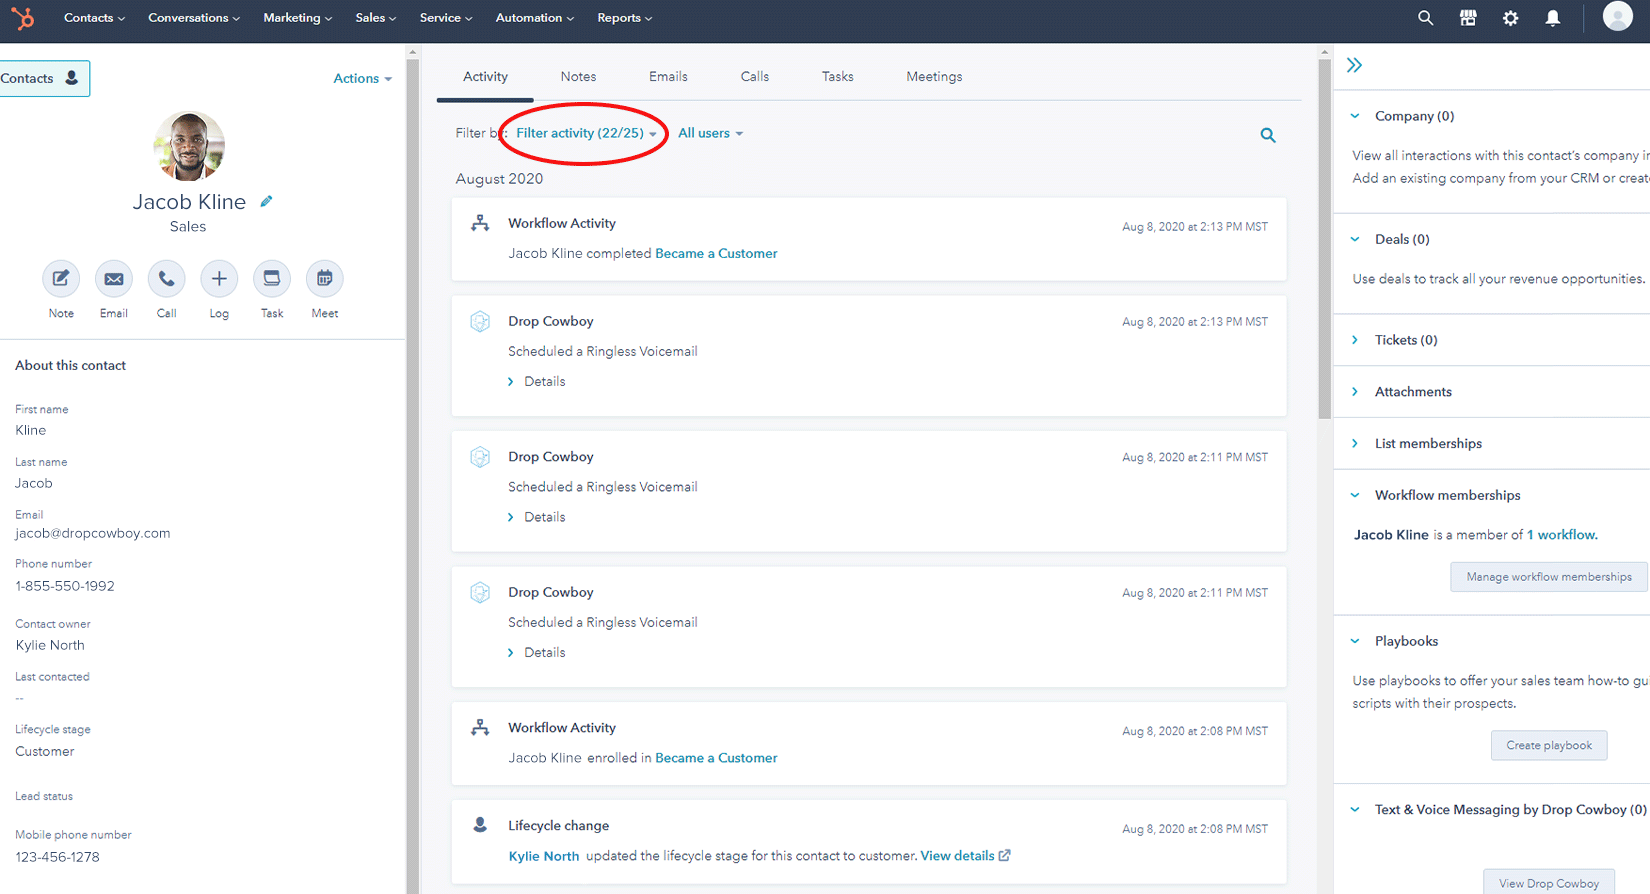1650x894 pixels.
Task: Click the workflow icon on completed activity
Action: click(480, 223)
